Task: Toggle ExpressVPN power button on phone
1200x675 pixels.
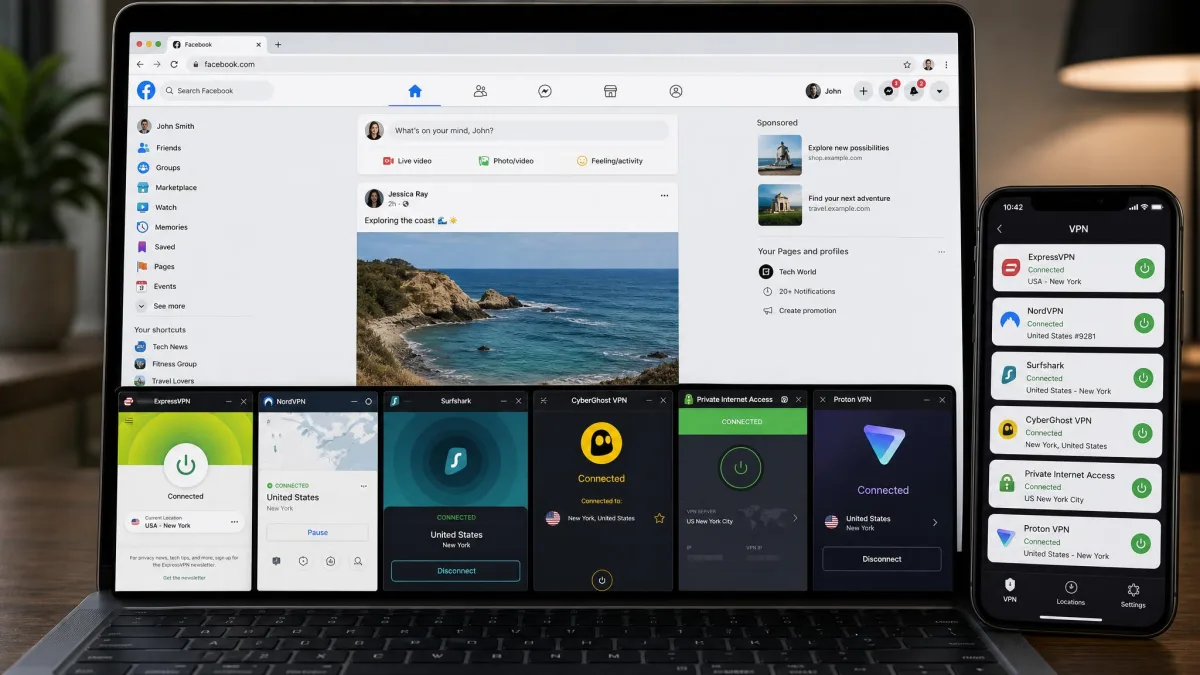Action: pyautogui.click(x=1144, y=268)
